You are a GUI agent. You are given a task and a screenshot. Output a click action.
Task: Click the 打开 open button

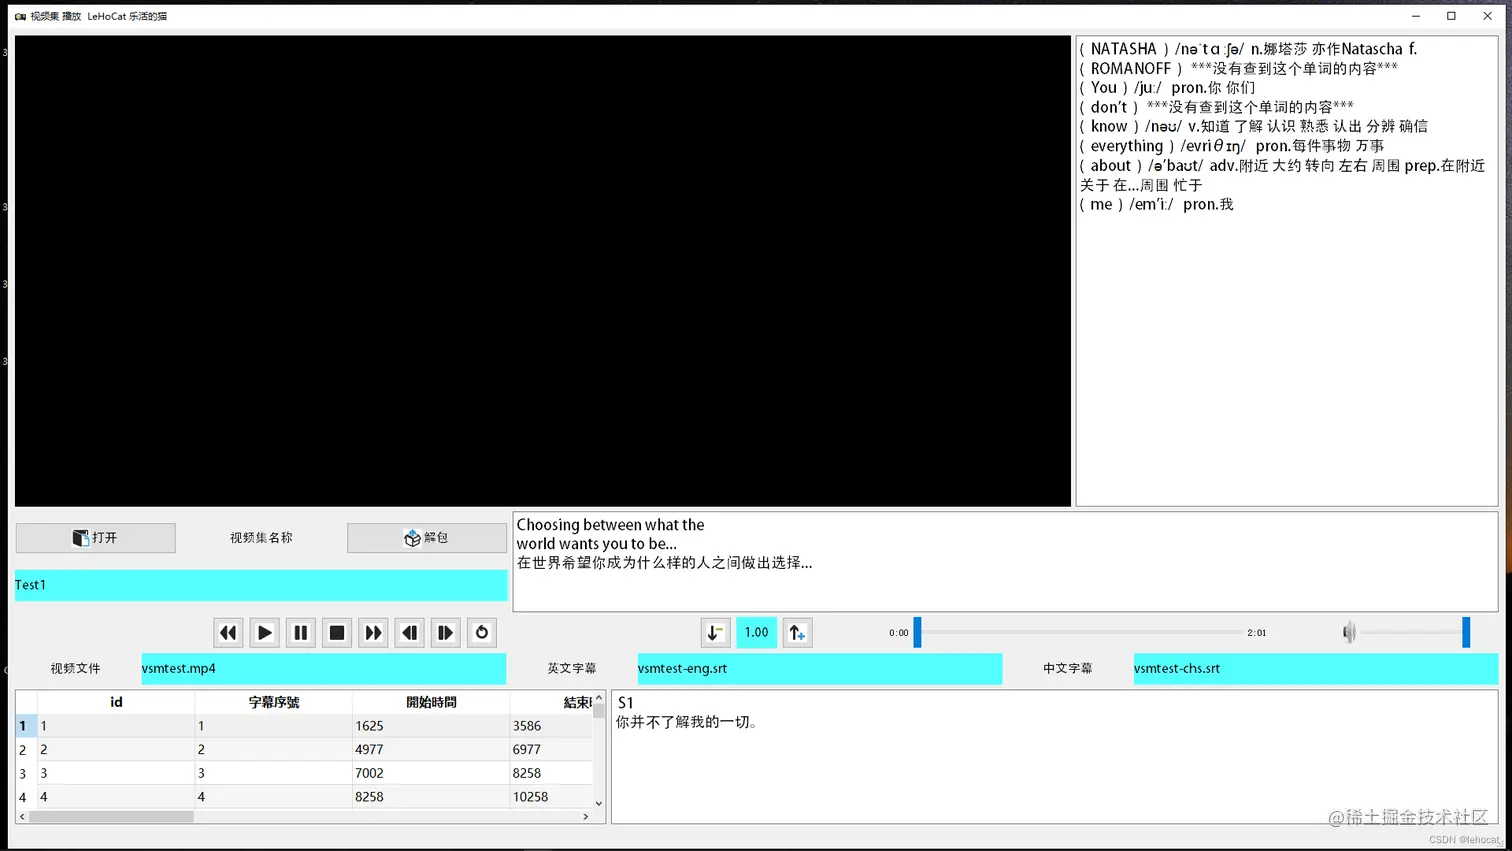click(x=95, y=538)
